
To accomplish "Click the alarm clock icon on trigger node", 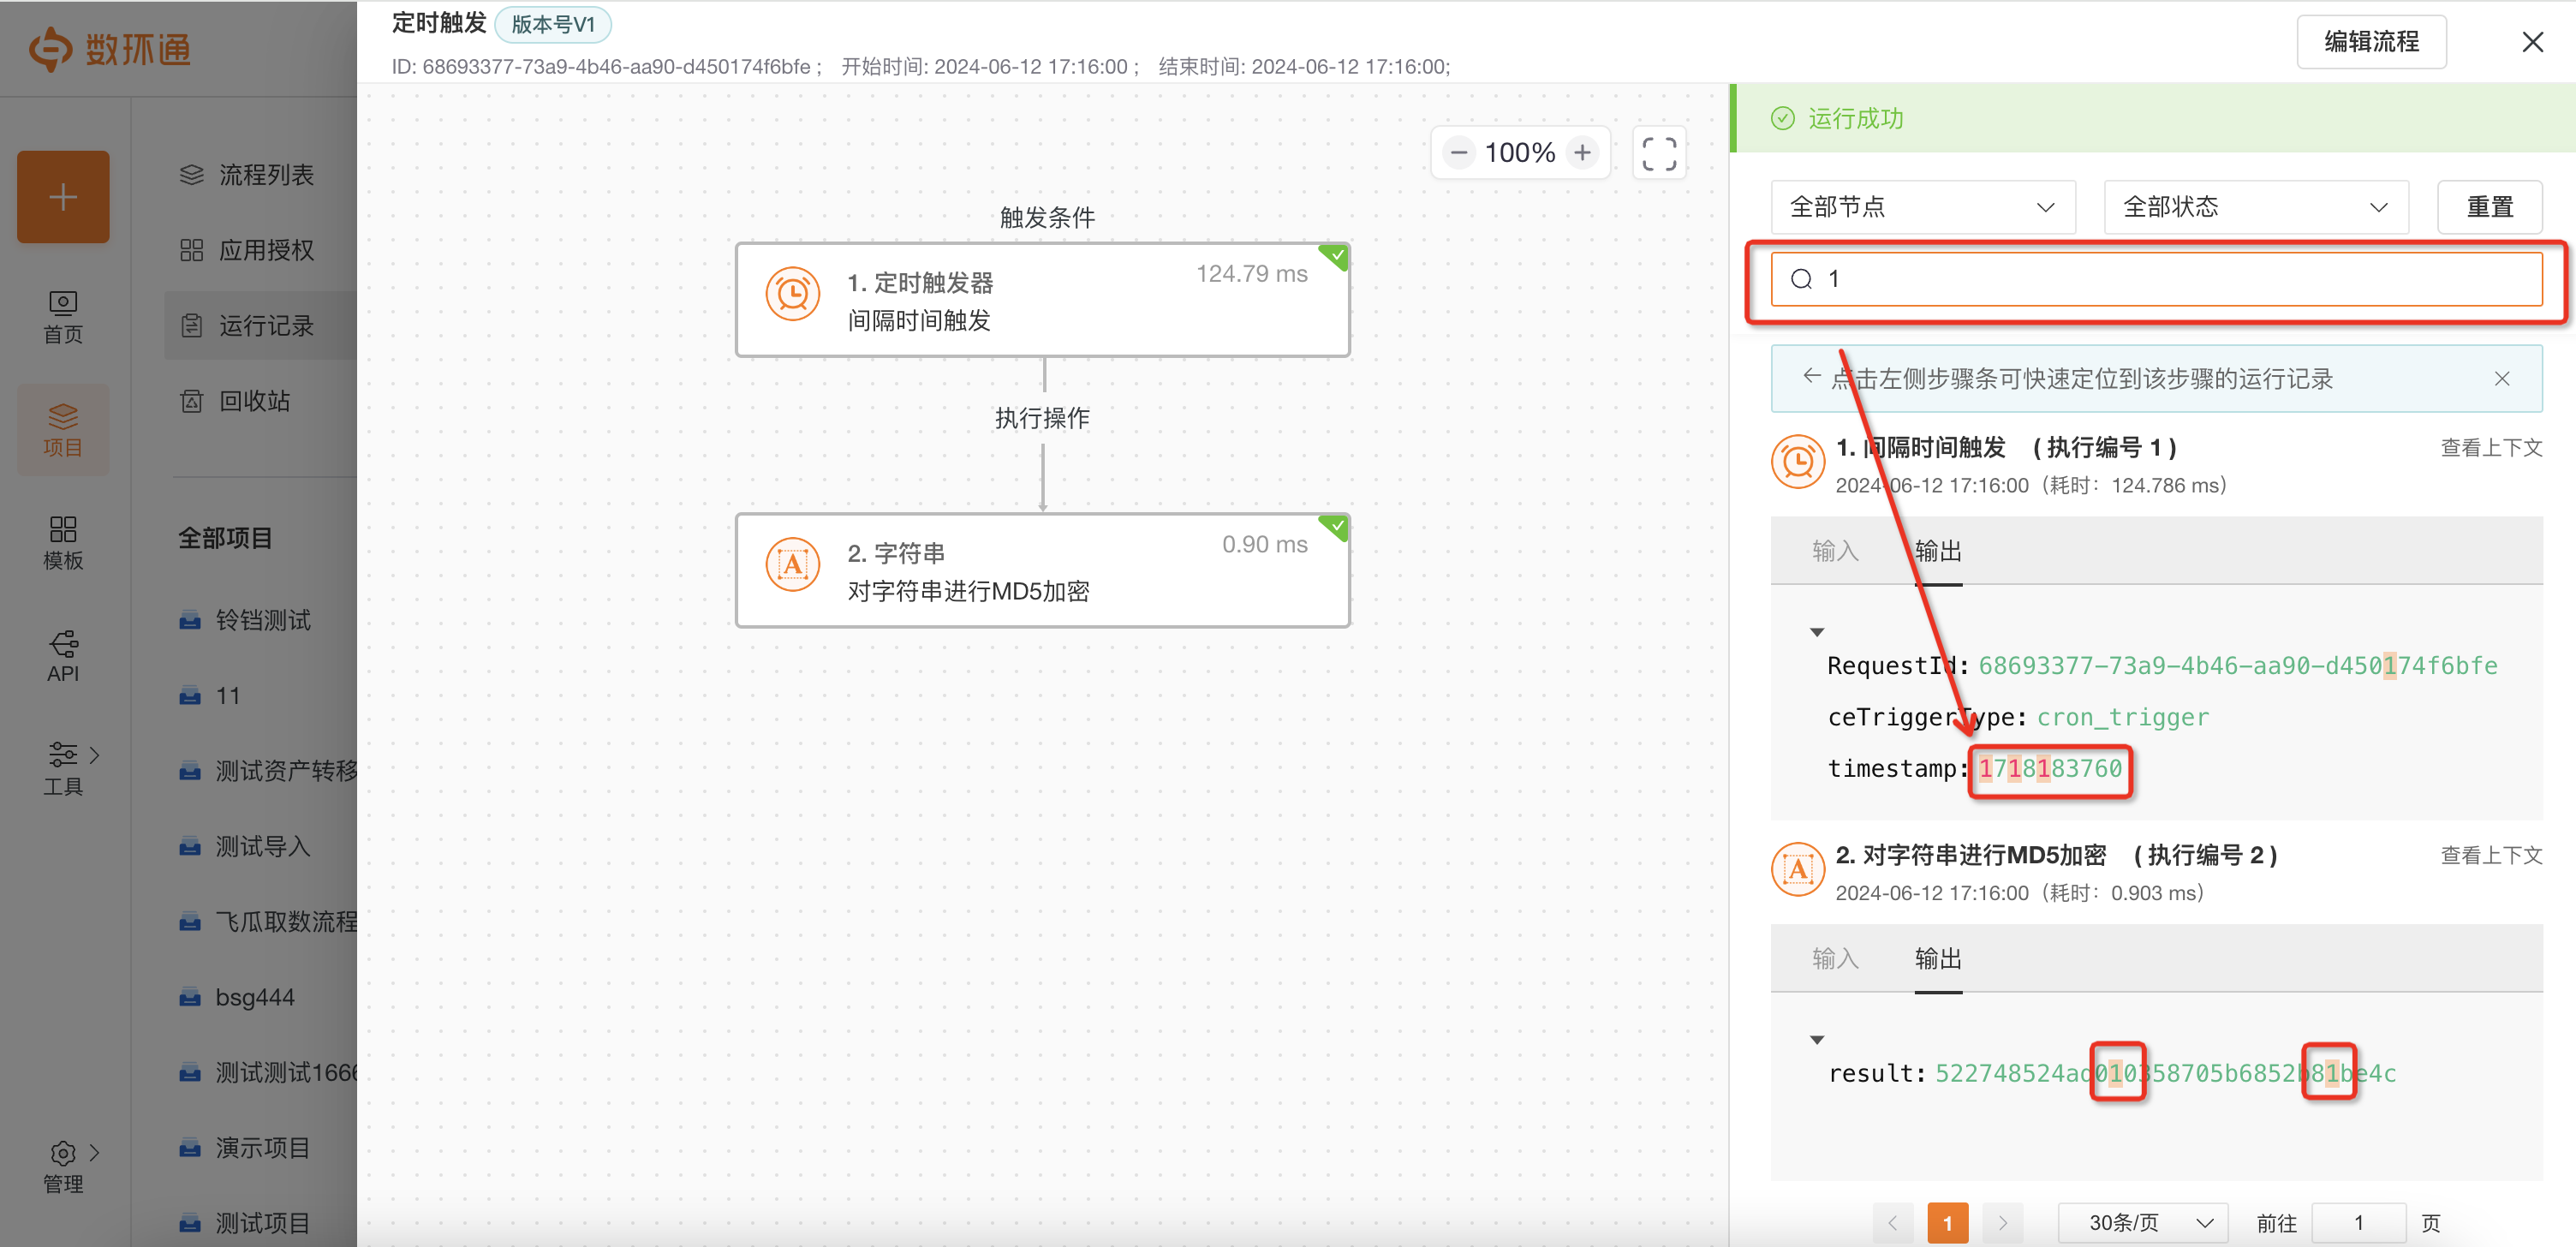I will [x=793, y=294].
